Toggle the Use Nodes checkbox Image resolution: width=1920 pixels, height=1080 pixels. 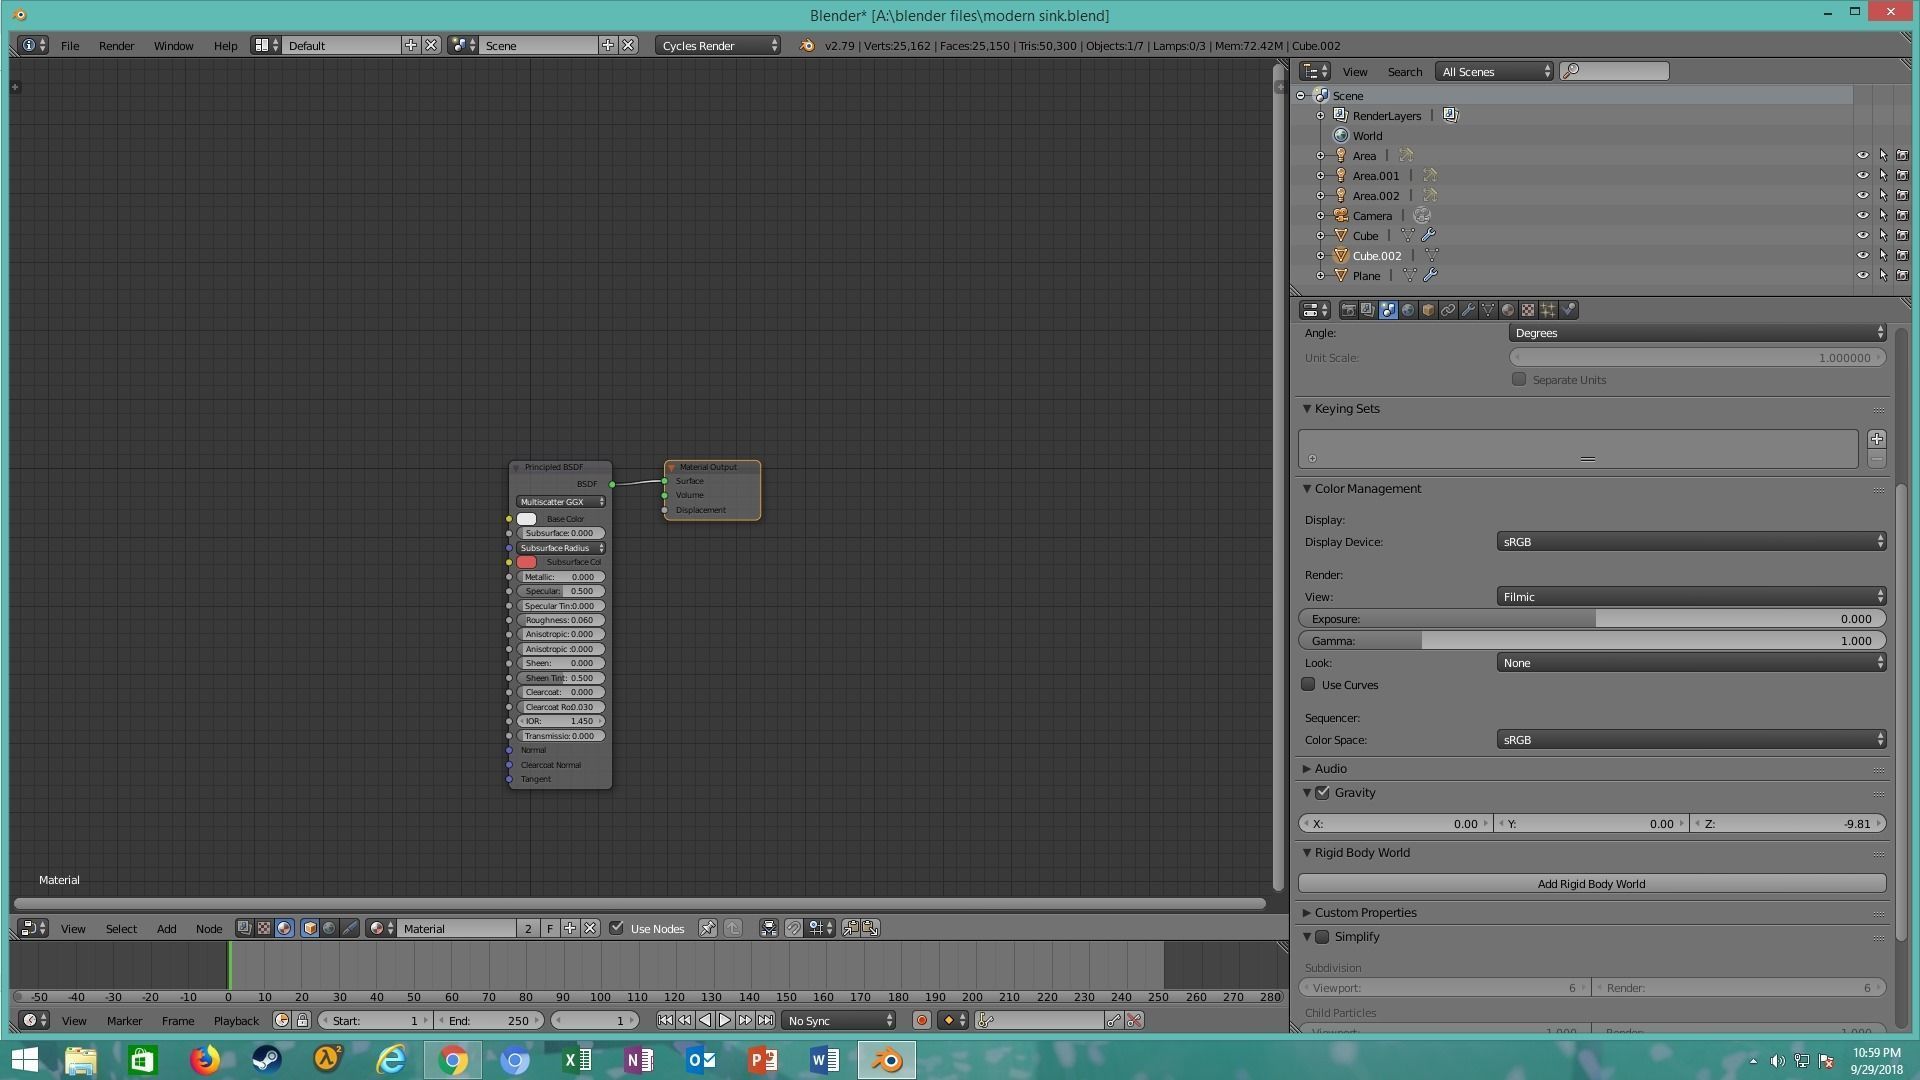[617, 929]
